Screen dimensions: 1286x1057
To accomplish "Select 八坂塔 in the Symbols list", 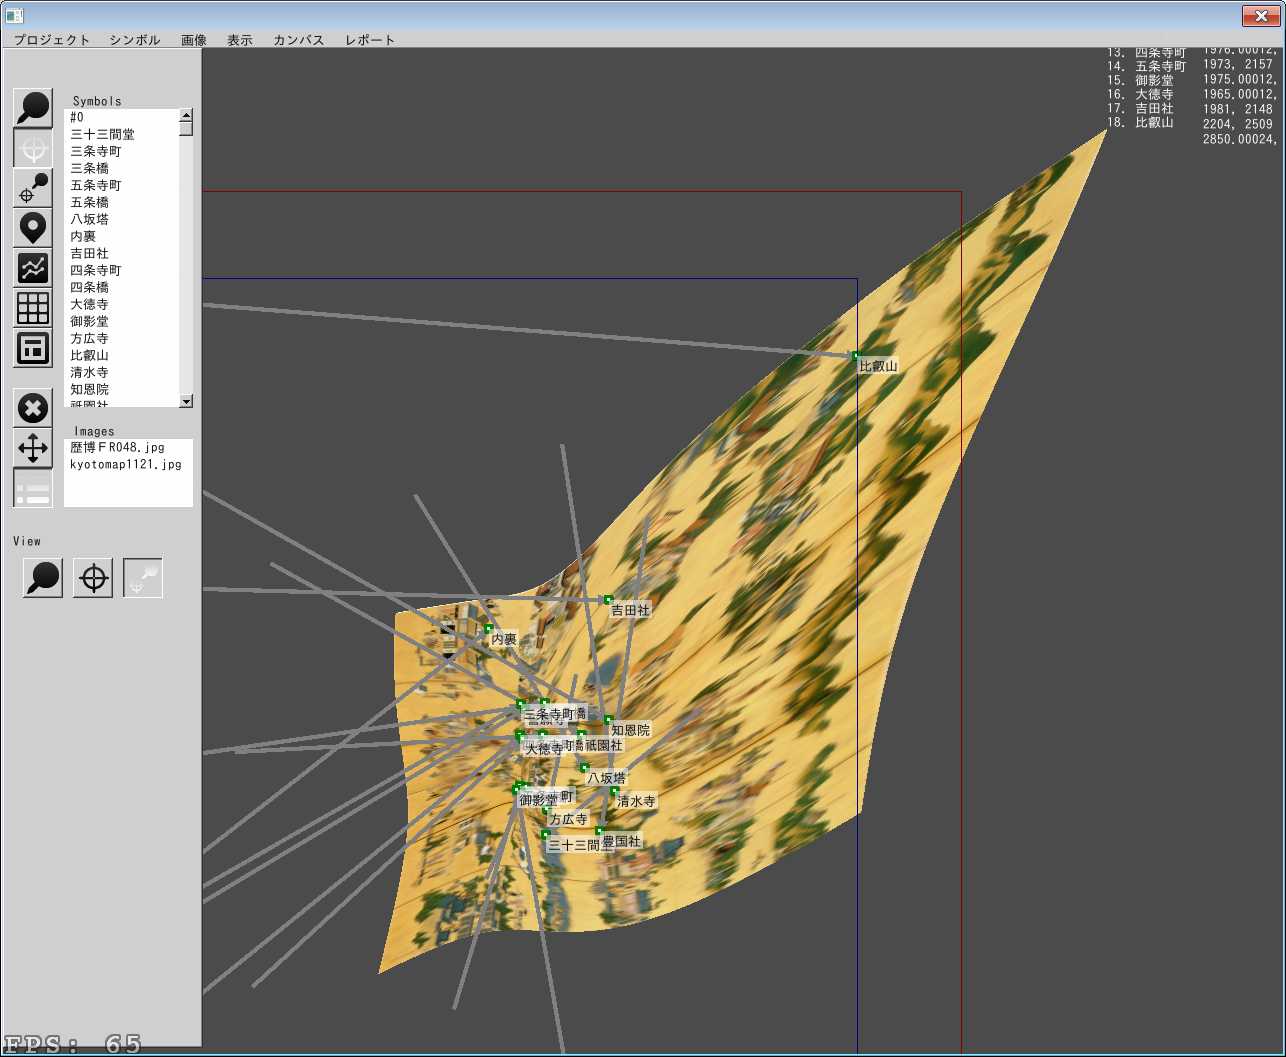I will point(121,219).
